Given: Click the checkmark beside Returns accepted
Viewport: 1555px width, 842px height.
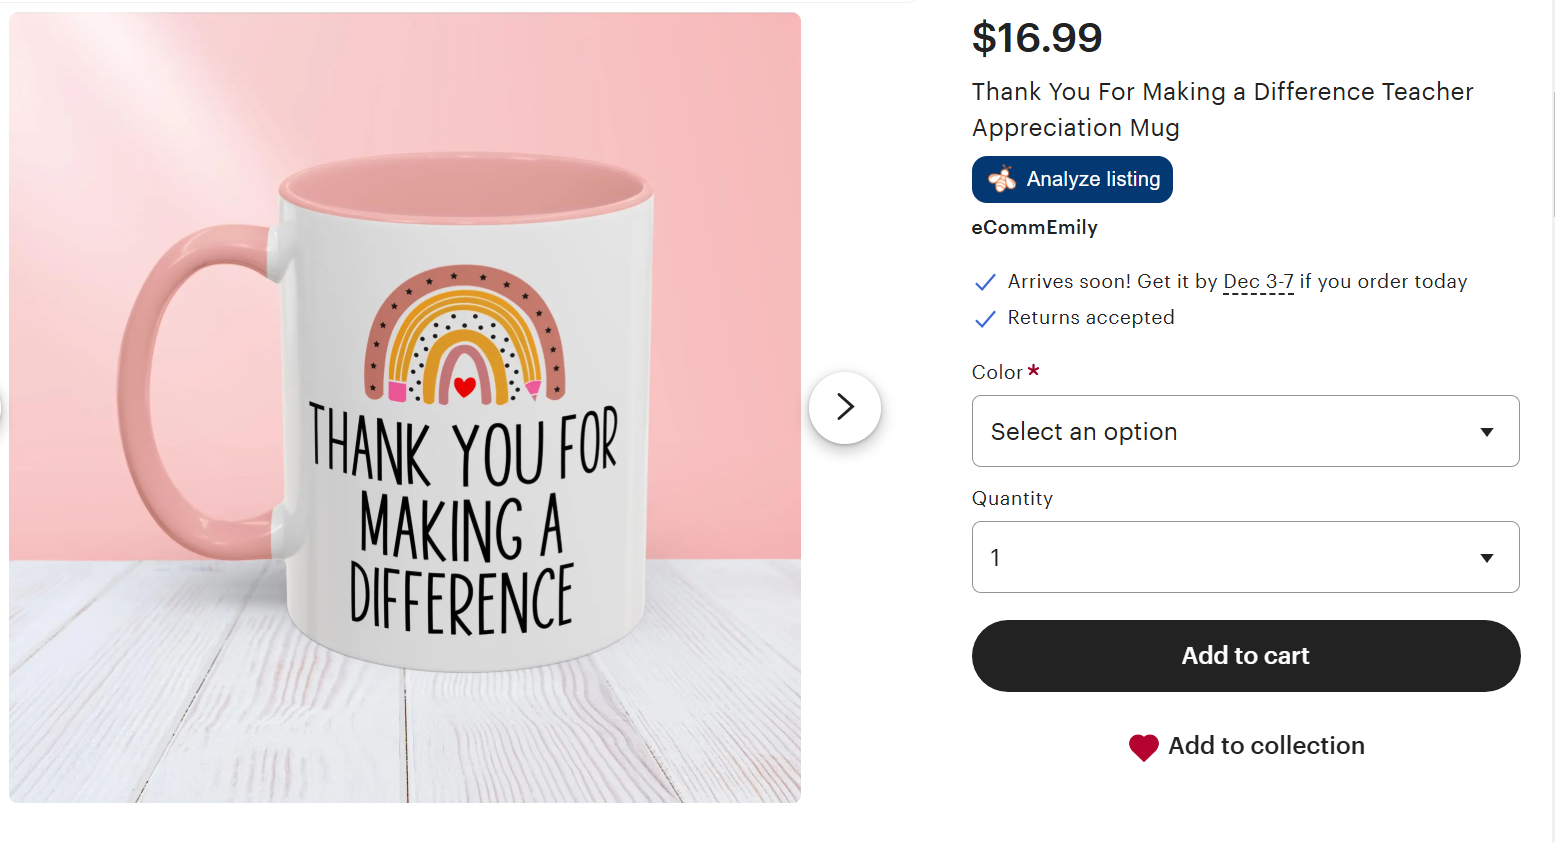Looking at the screenshot, I should (x=985, y=318).
